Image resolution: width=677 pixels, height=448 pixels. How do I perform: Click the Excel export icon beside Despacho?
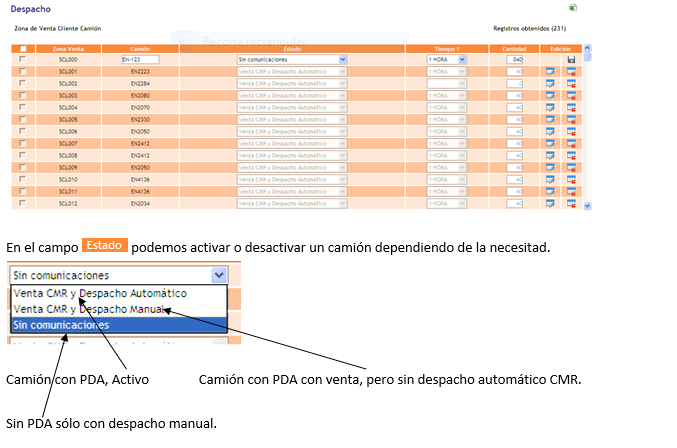point(573,7)
